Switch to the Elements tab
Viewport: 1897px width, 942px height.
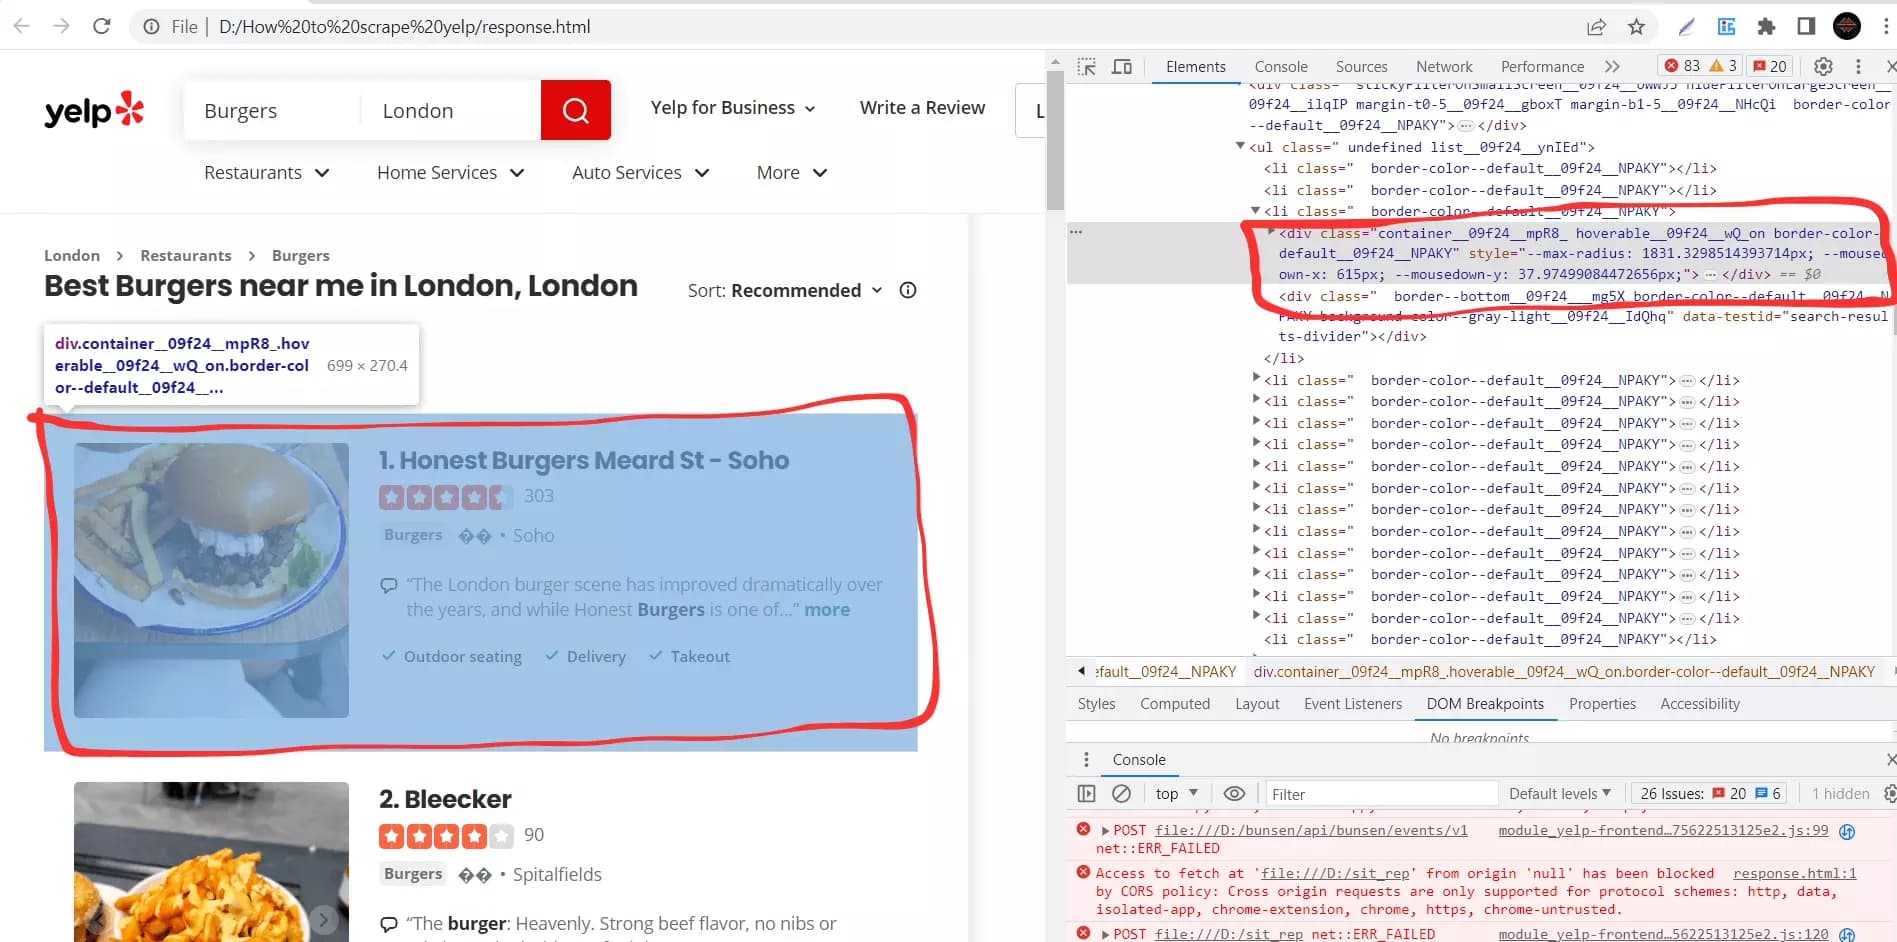pyautogui.click(x=1196, y=67)
